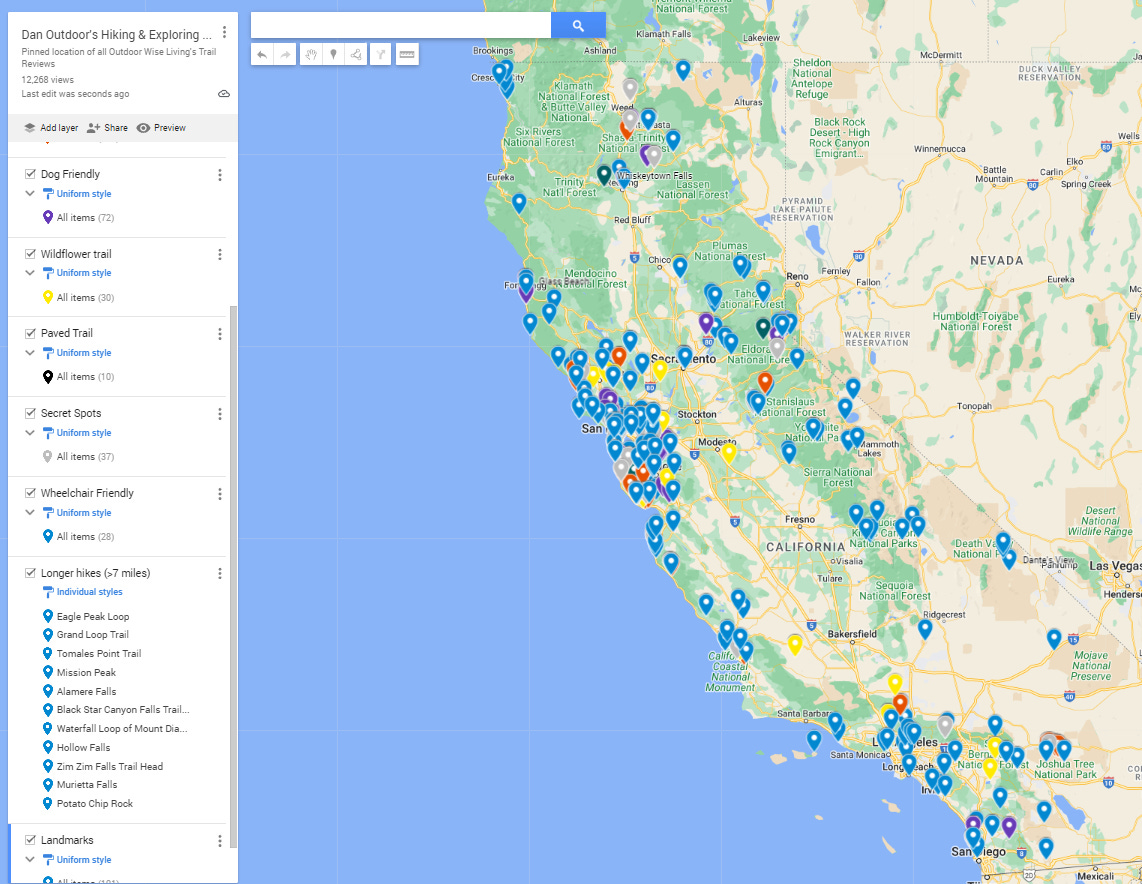
Task: Open Longer hikes layer options menu
Action: [220, 574]
